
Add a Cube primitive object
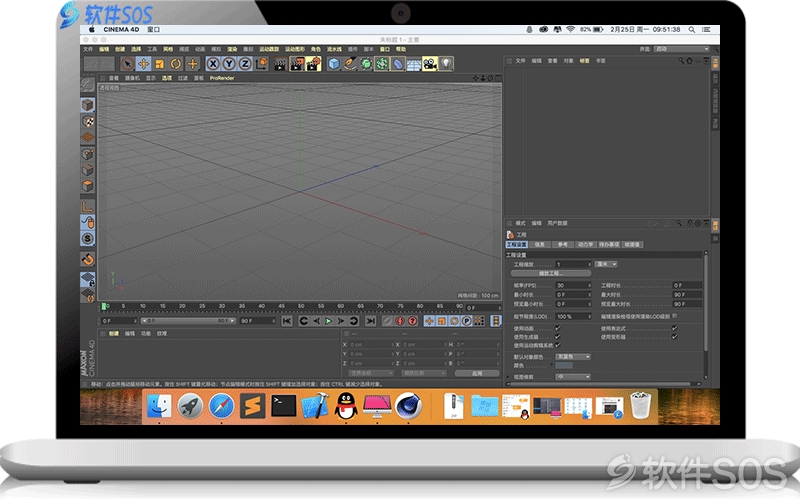[x=334, y=64]
